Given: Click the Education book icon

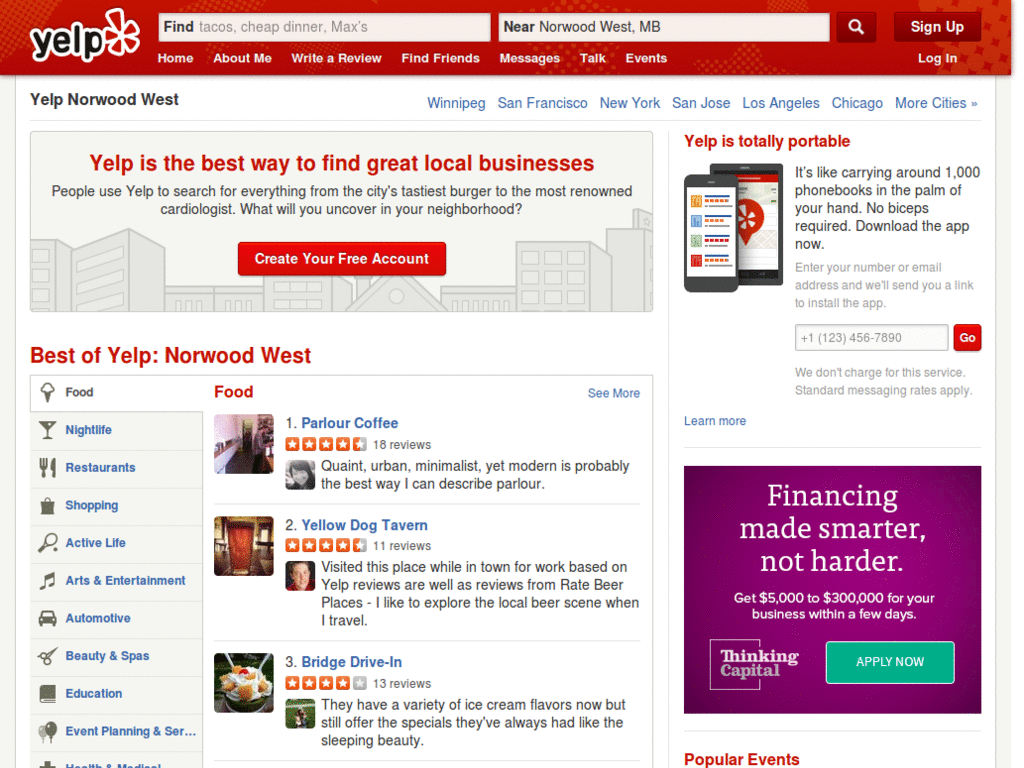Looking at the screenshot, I should [x=48, y=694].
